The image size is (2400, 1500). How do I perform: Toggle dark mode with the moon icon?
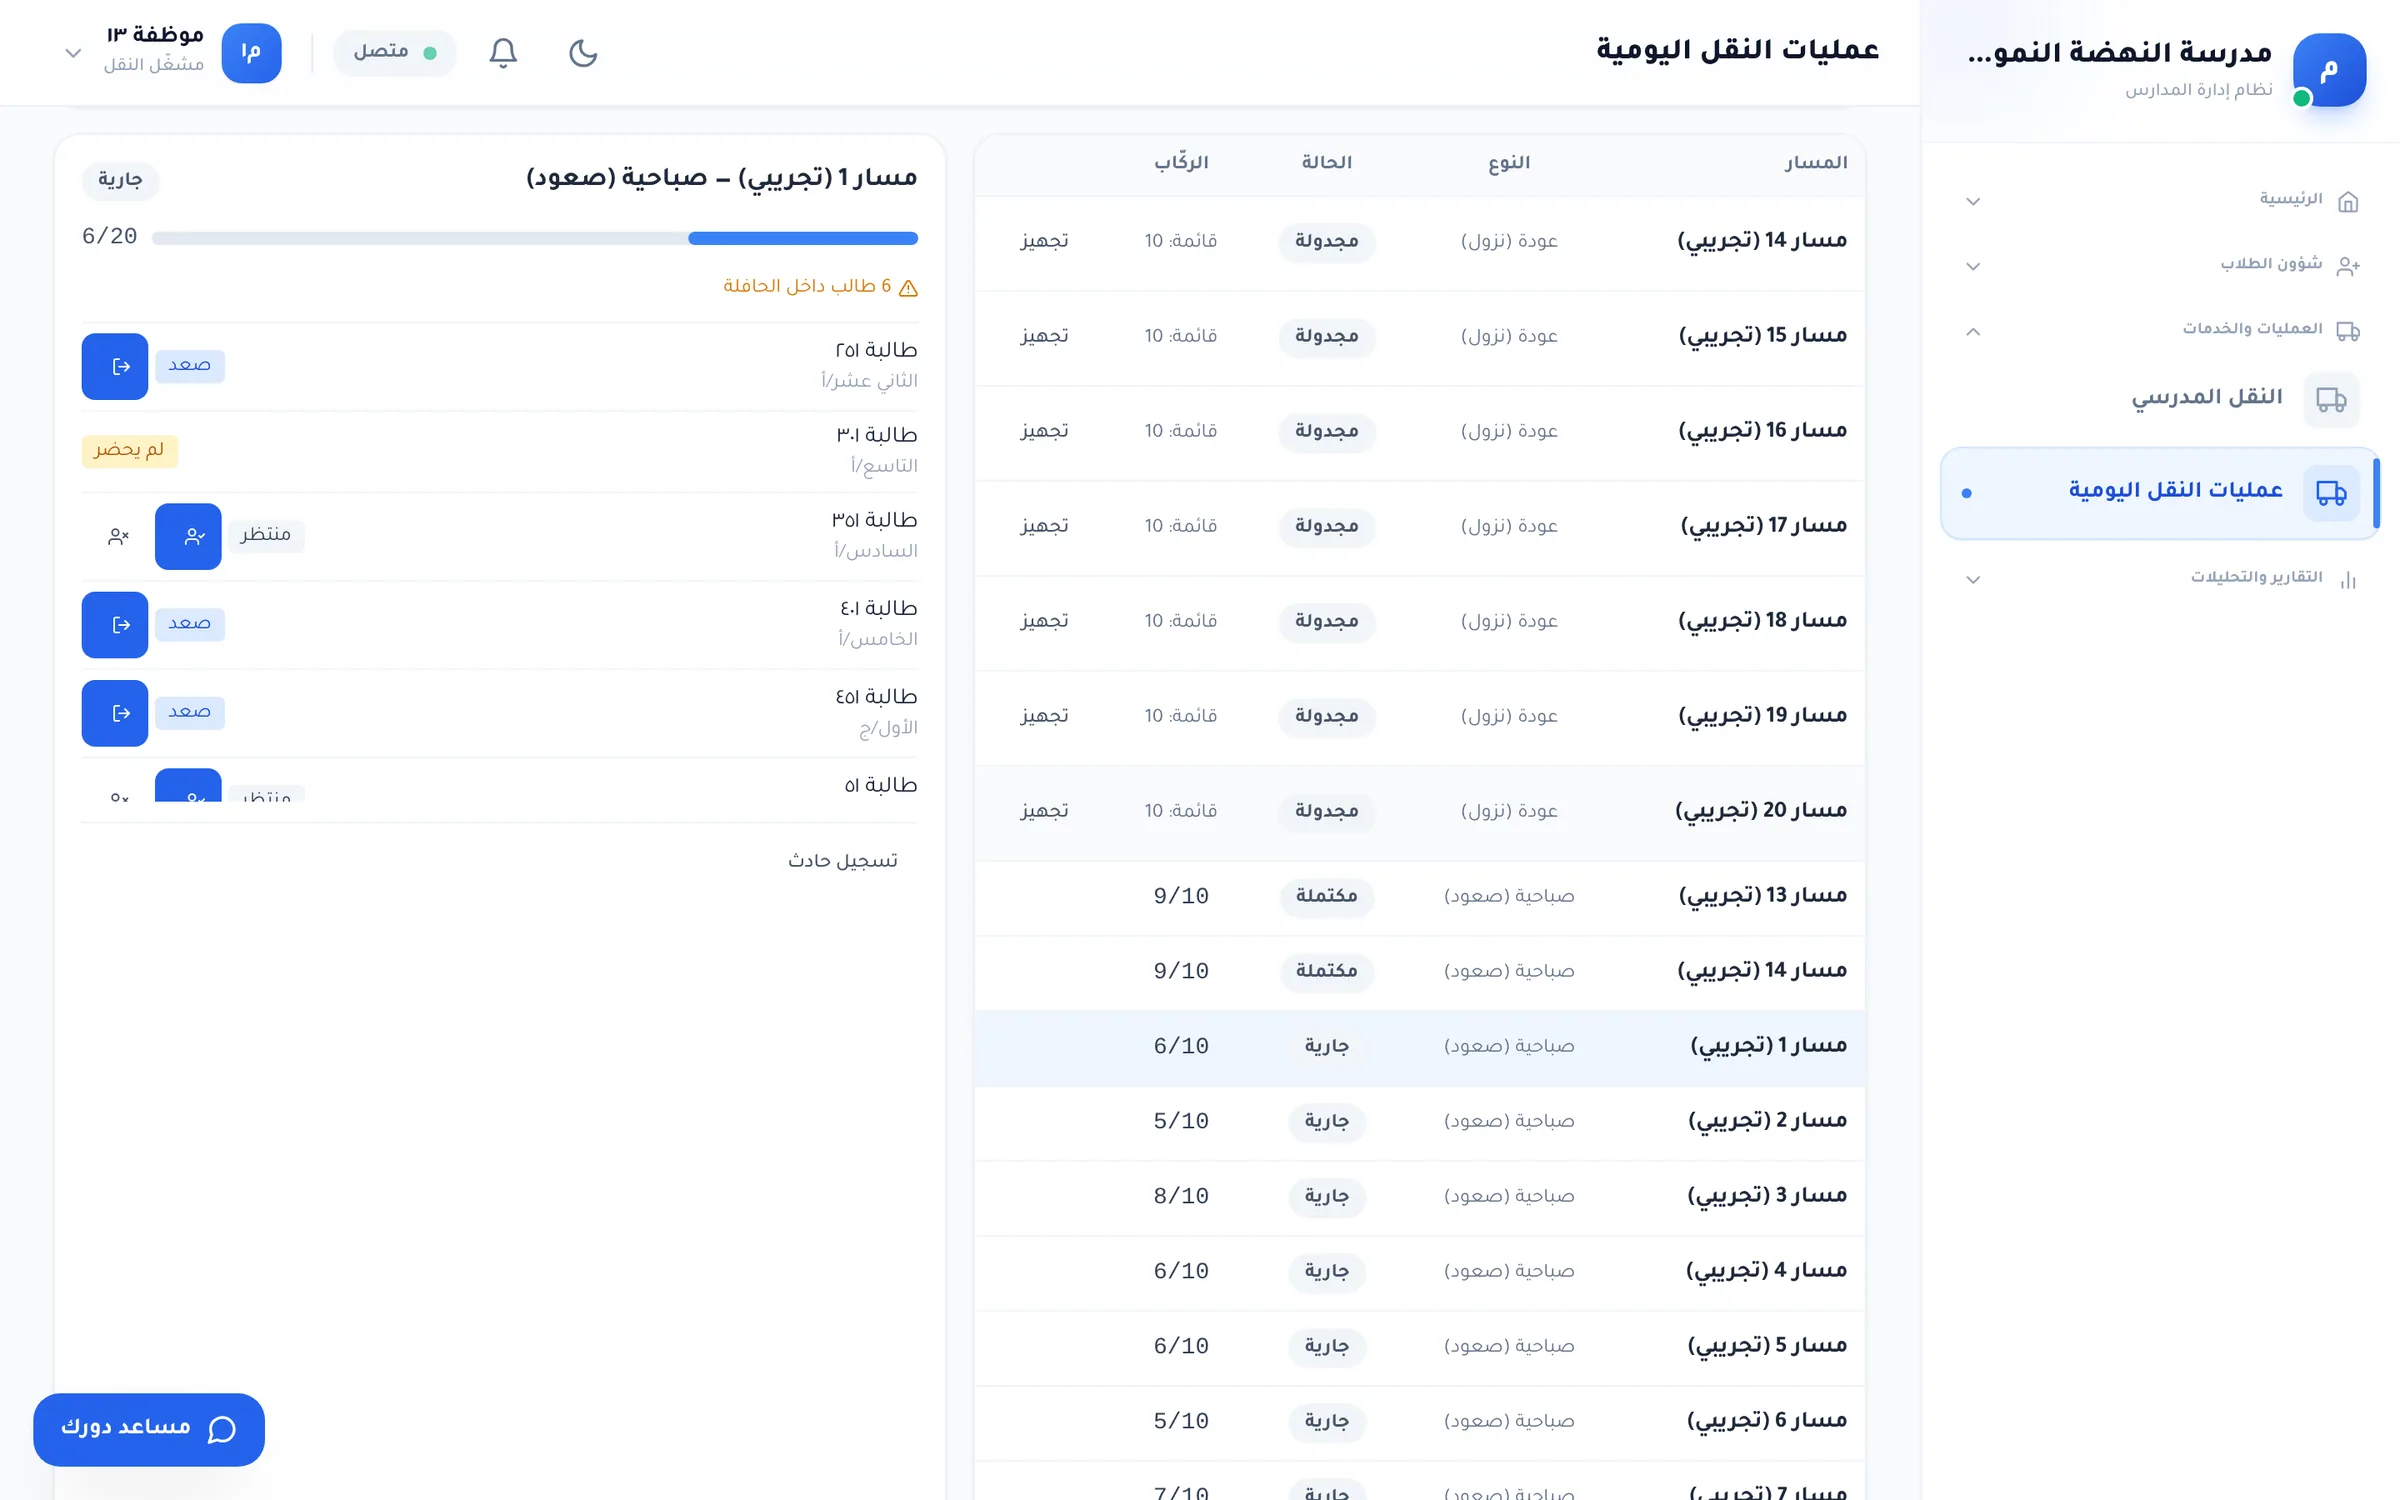click(583, 53)
